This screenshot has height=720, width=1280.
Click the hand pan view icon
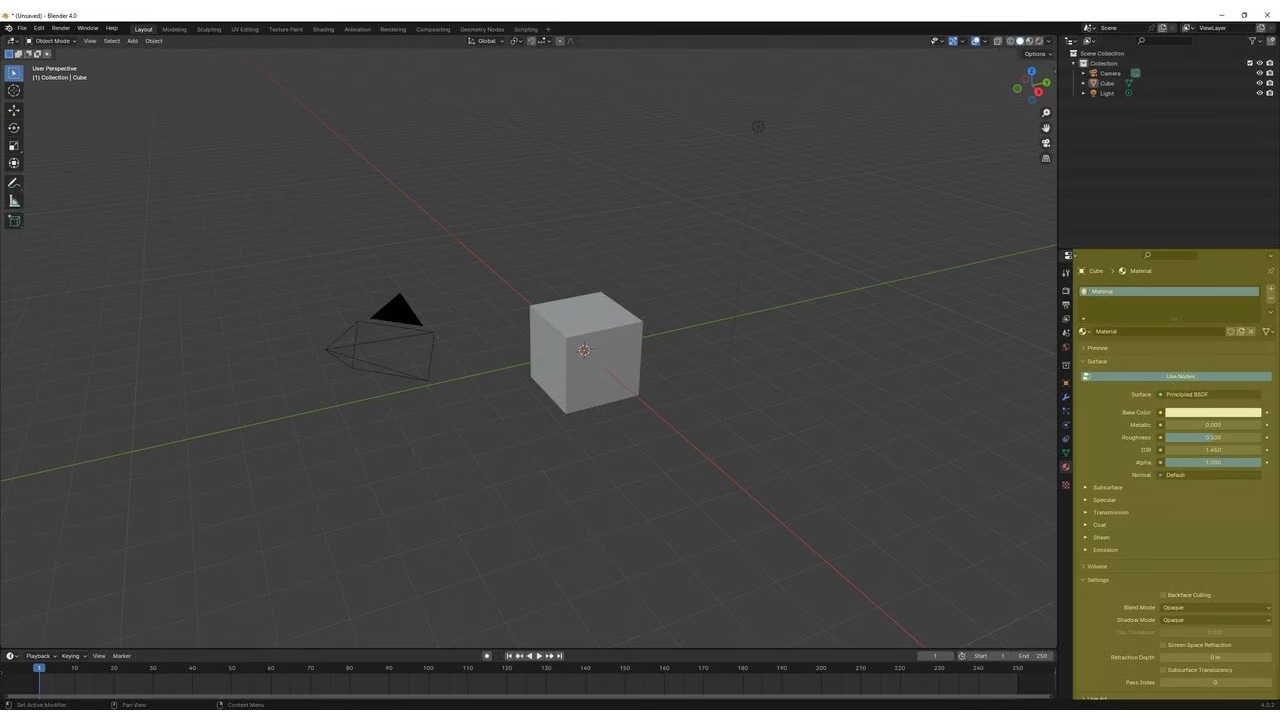pos(1046,128)
